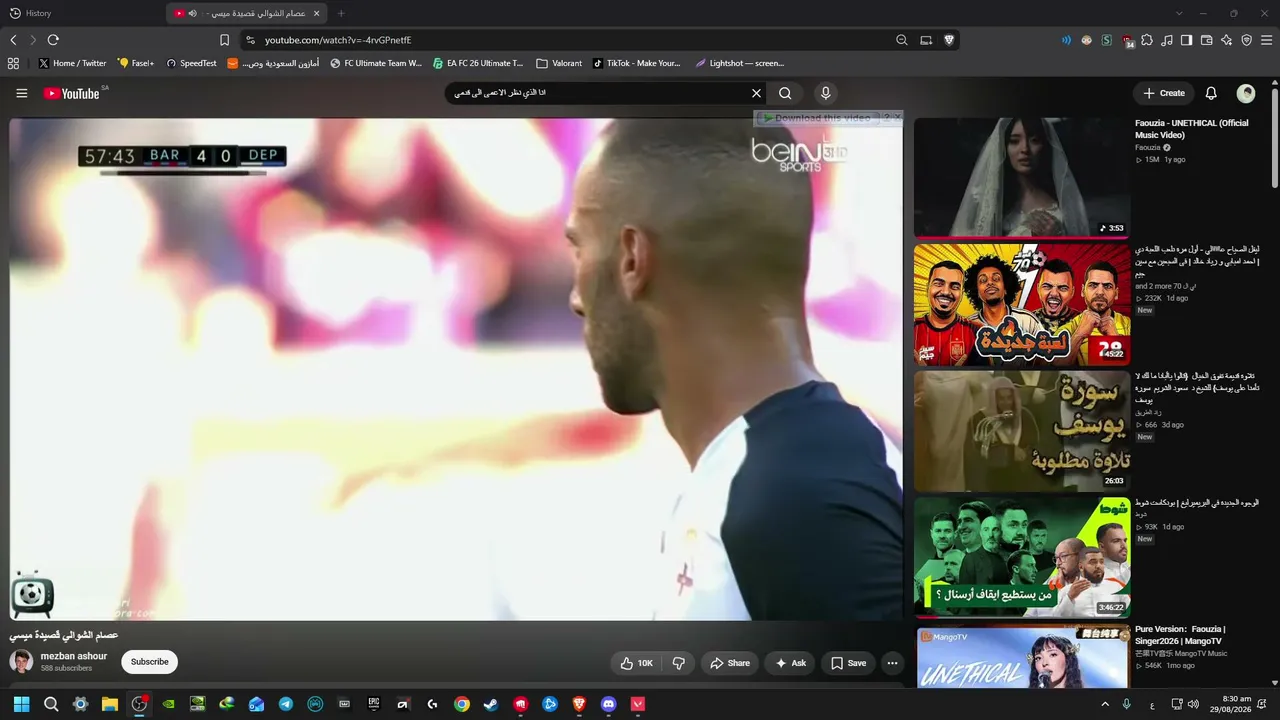The image size is (1280, 720).
Task: Open Discord from the taskbar
Action: tap(608, 704)
